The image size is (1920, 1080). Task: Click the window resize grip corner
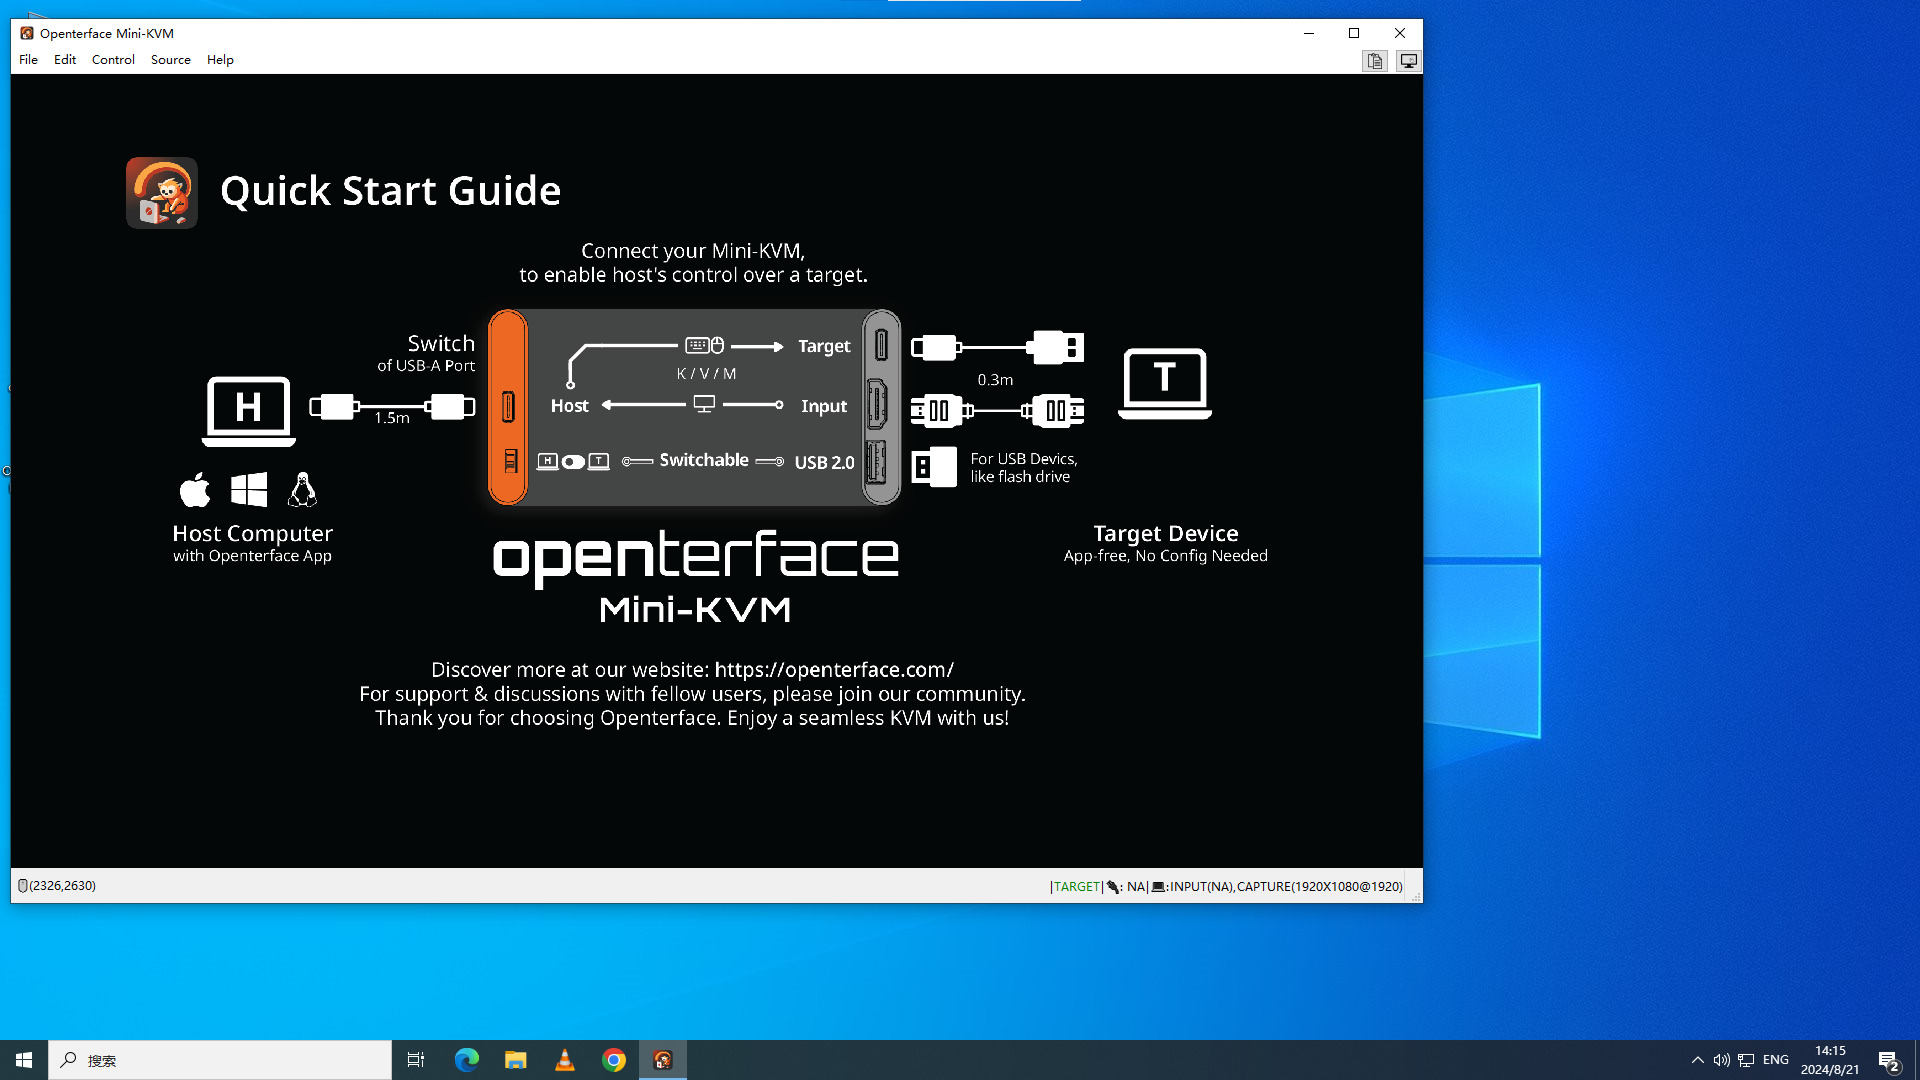pos(1416,897)
